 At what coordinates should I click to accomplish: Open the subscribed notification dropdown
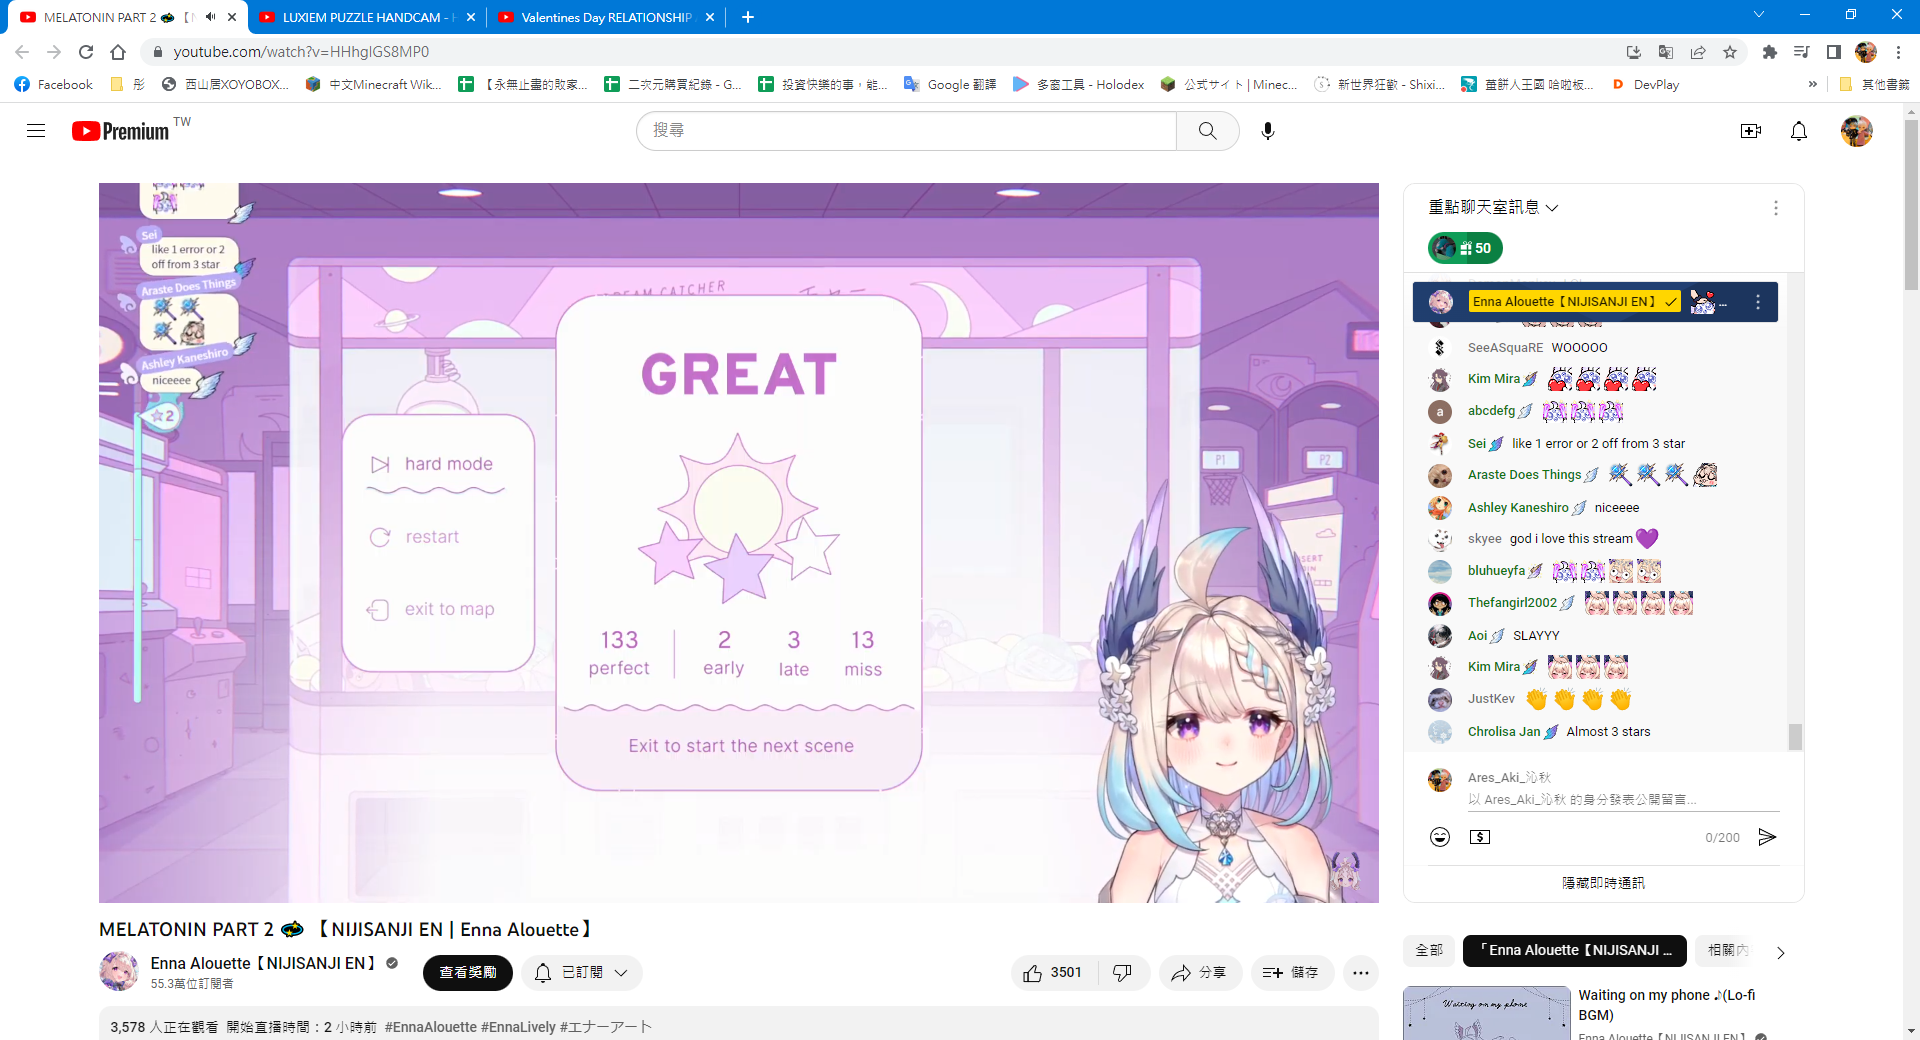[582, 973]
